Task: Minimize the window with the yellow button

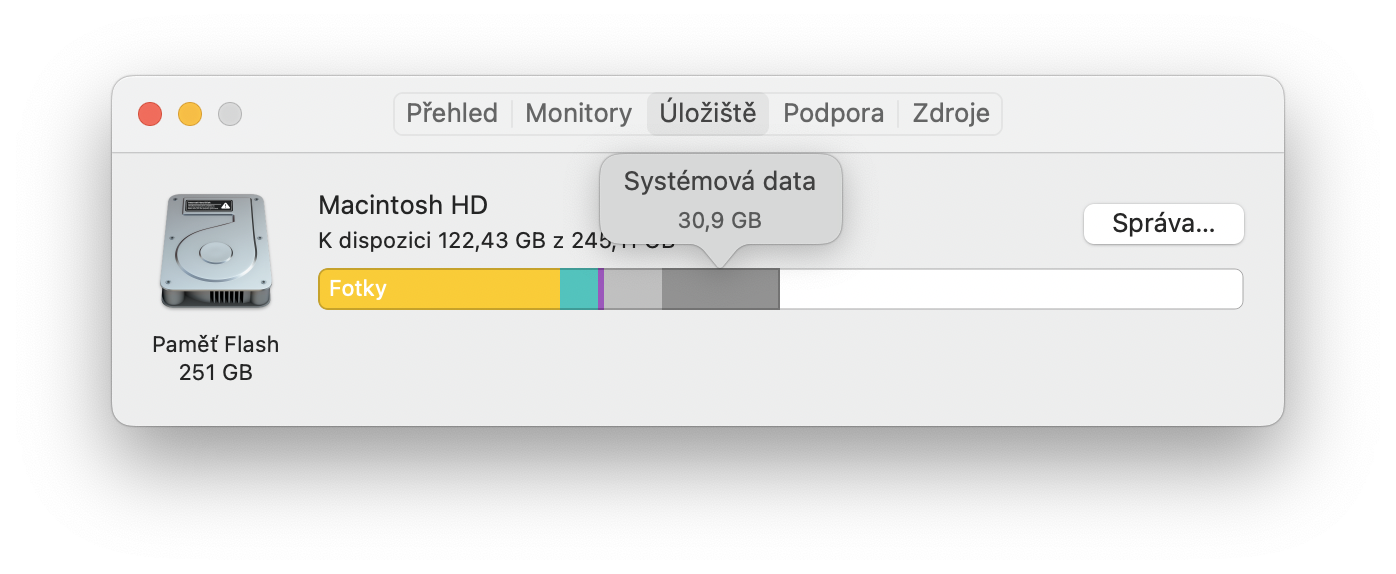Action: 190,114
